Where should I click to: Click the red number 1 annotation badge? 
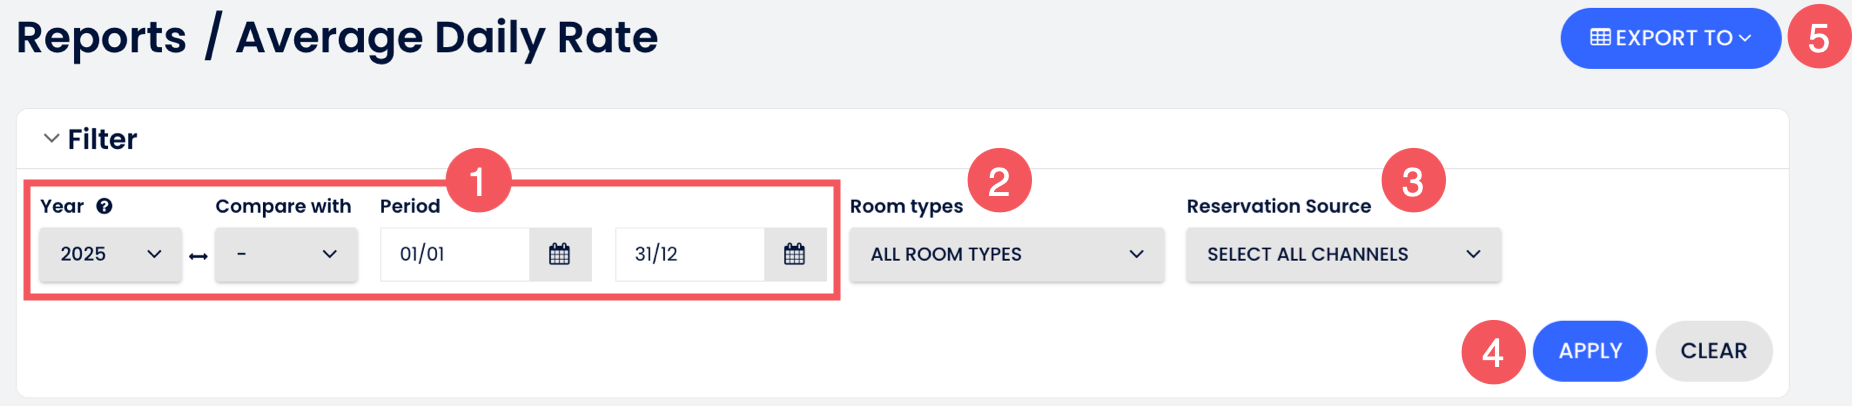coord(478,181)
